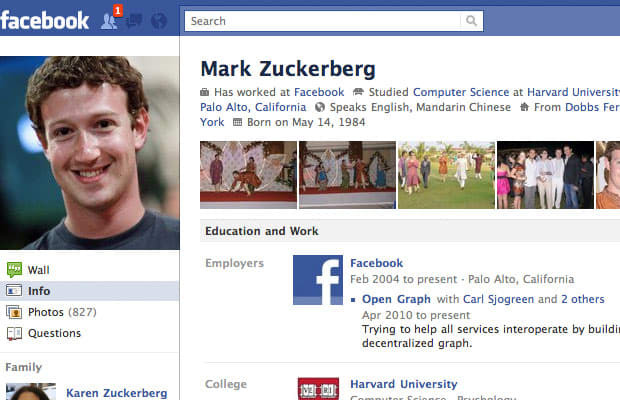Click the Facebook logo home link
The width and height of the screenshot is (620, 400).
point(44,21)
